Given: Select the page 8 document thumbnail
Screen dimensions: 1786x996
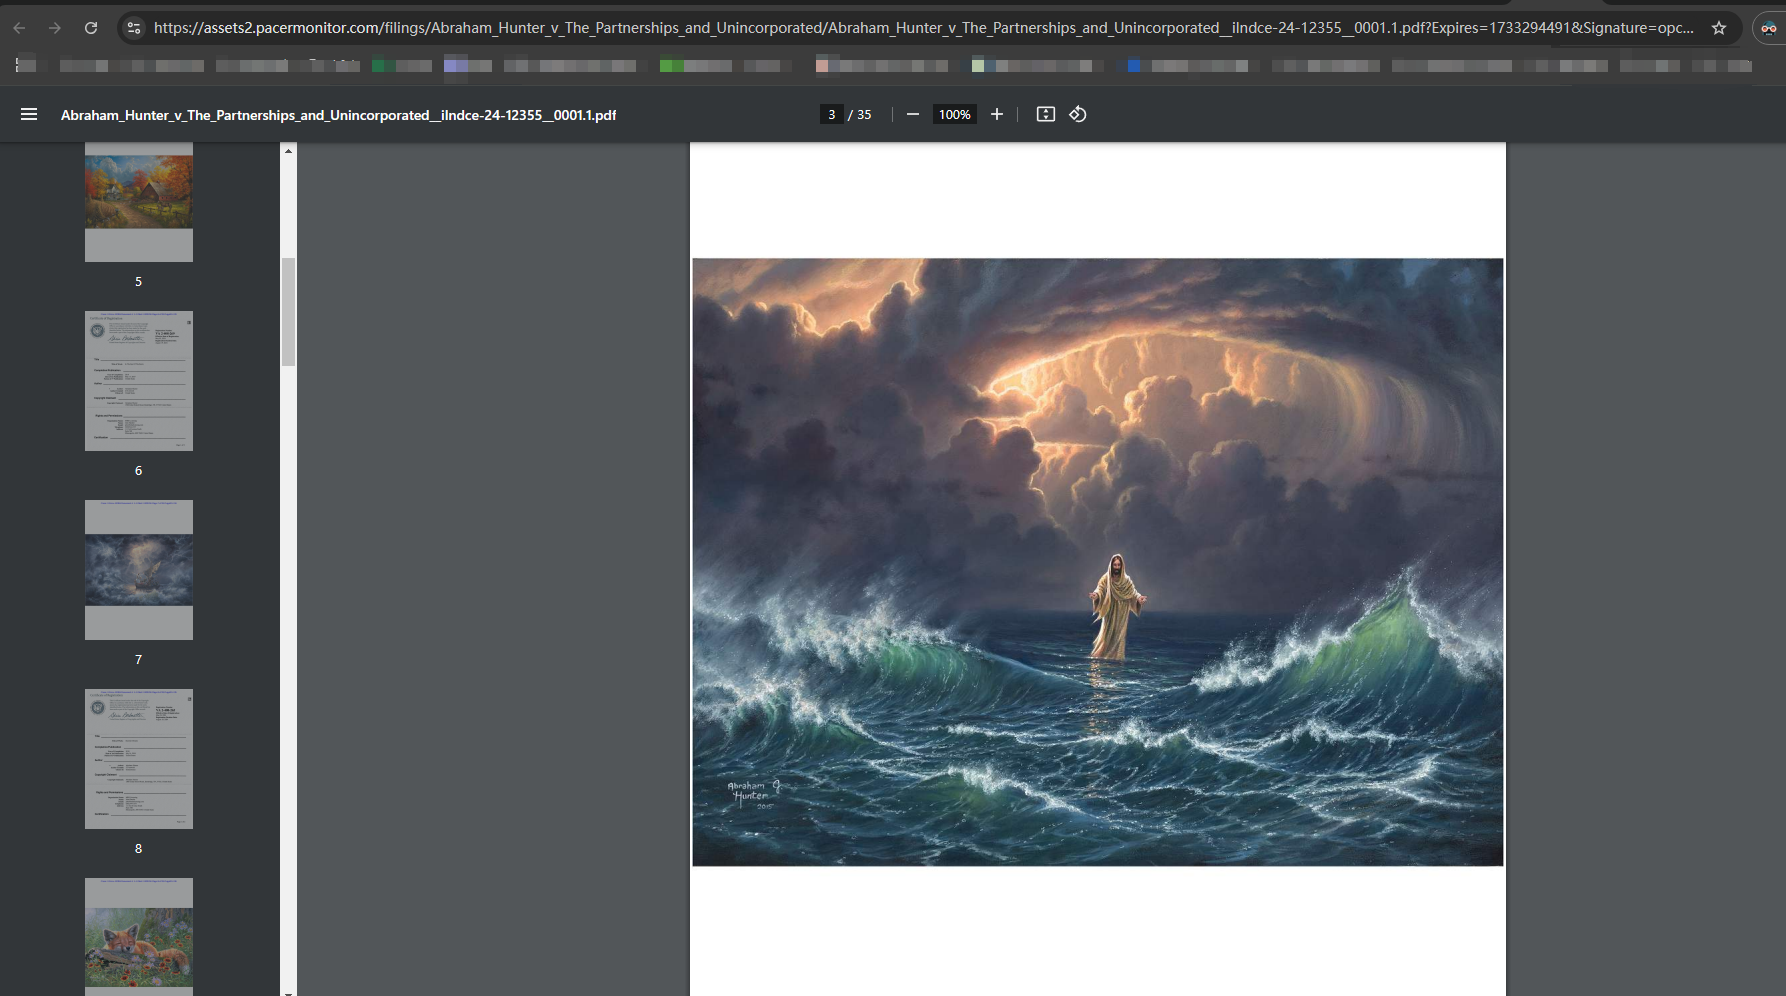Looking at the screenshot, I should [x=139, y=759].
